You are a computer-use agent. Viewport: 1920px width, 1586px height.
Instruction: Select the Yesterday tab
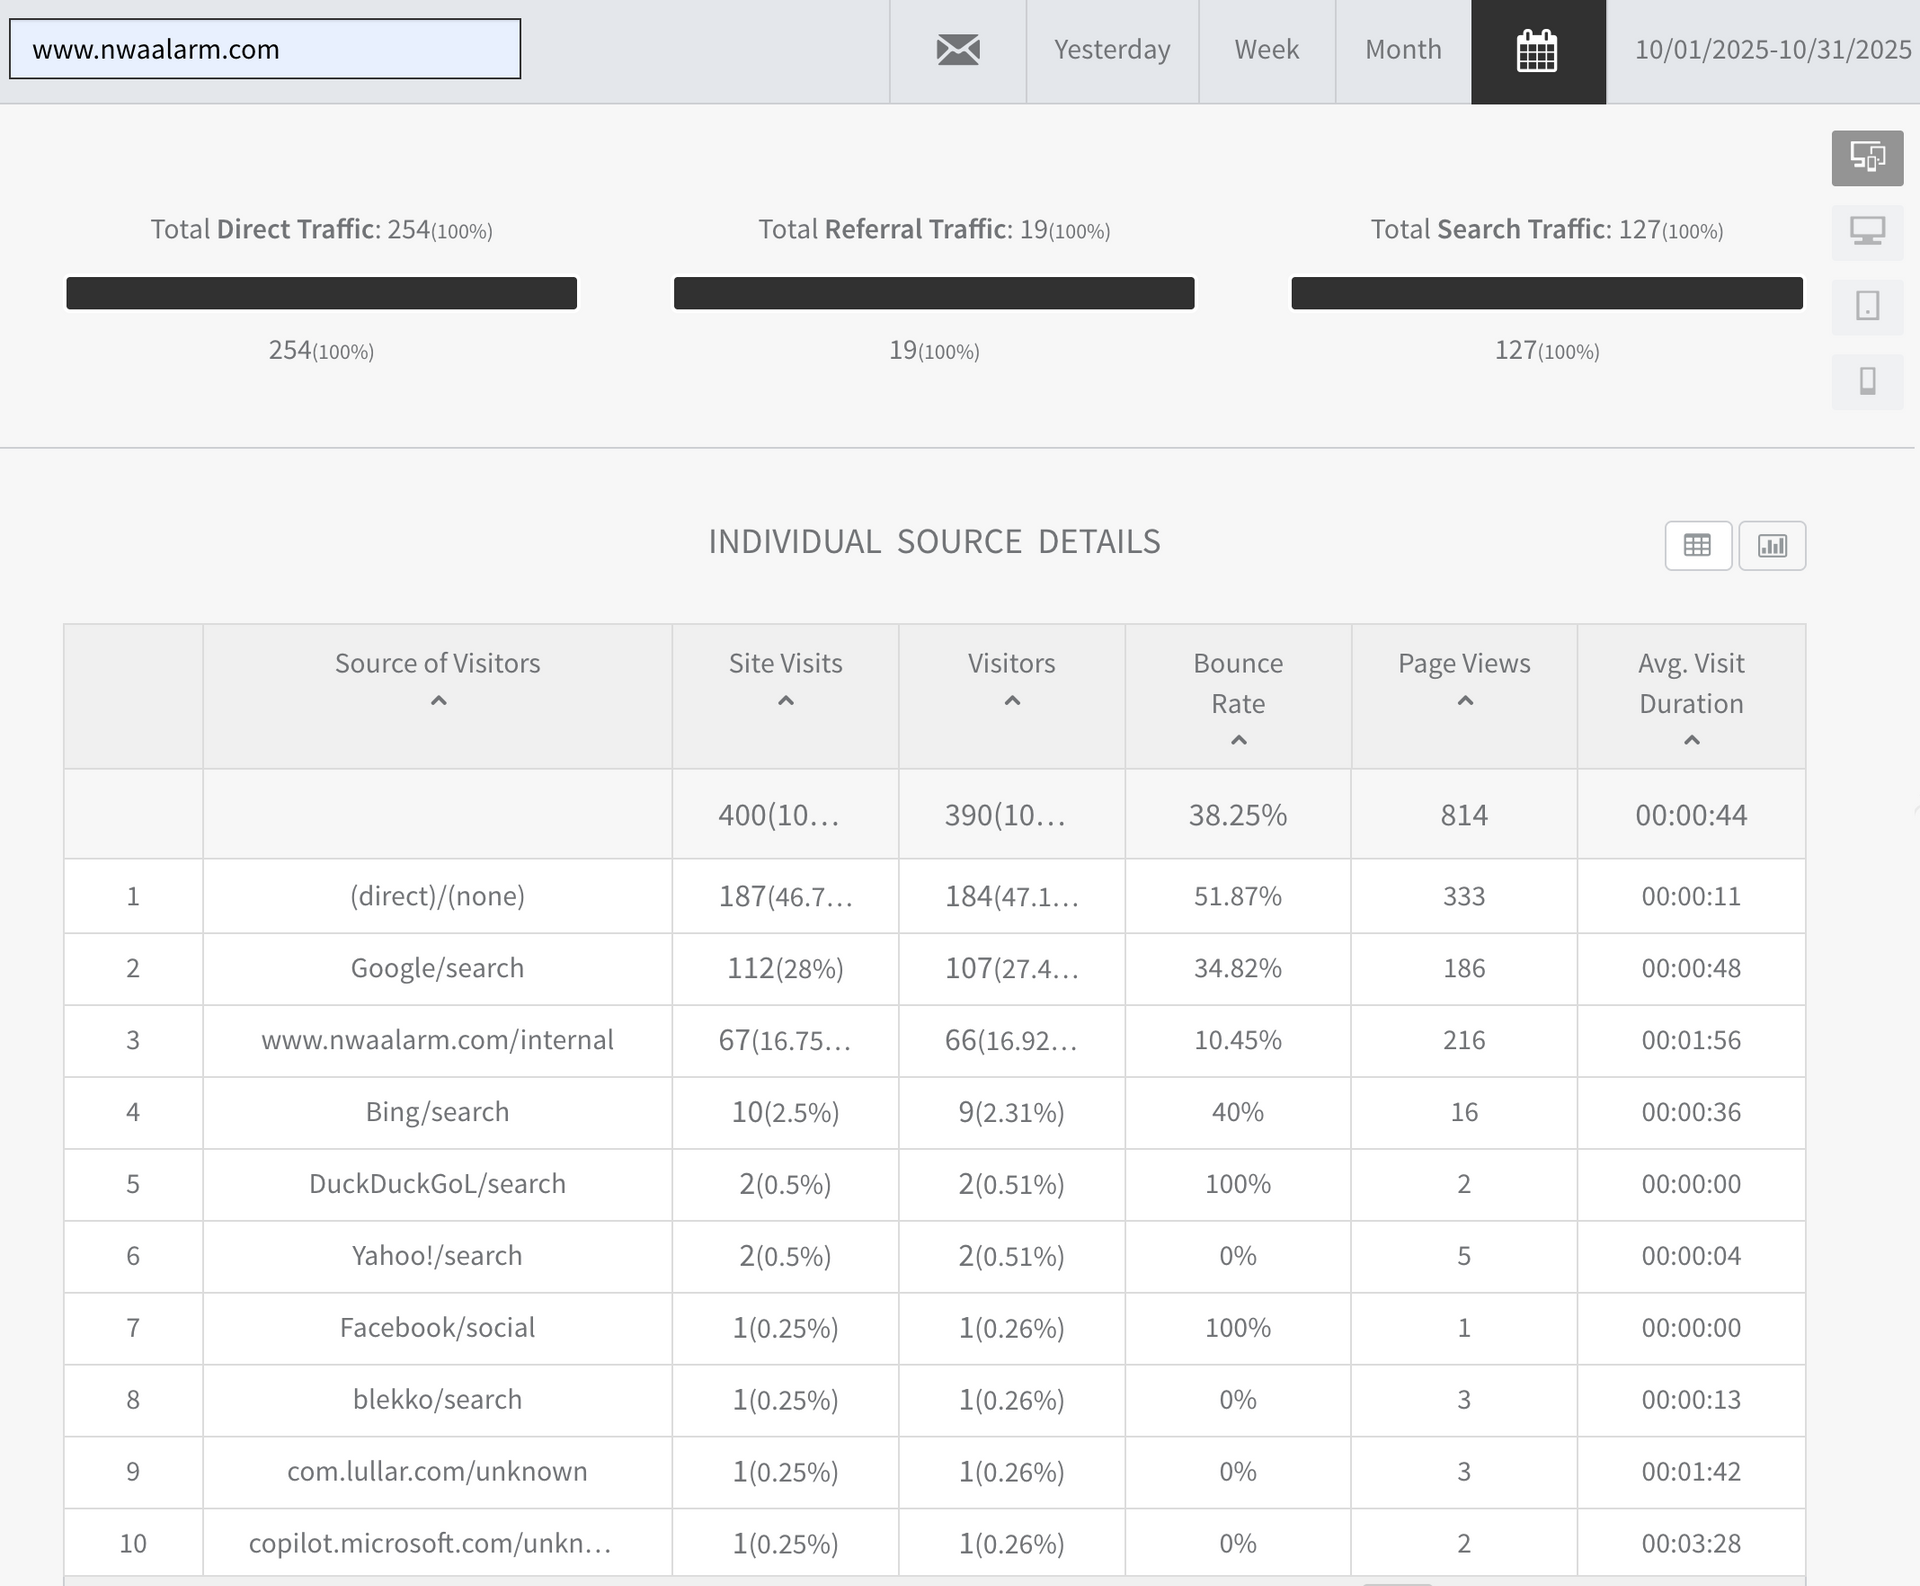(x=1111, y=50)
